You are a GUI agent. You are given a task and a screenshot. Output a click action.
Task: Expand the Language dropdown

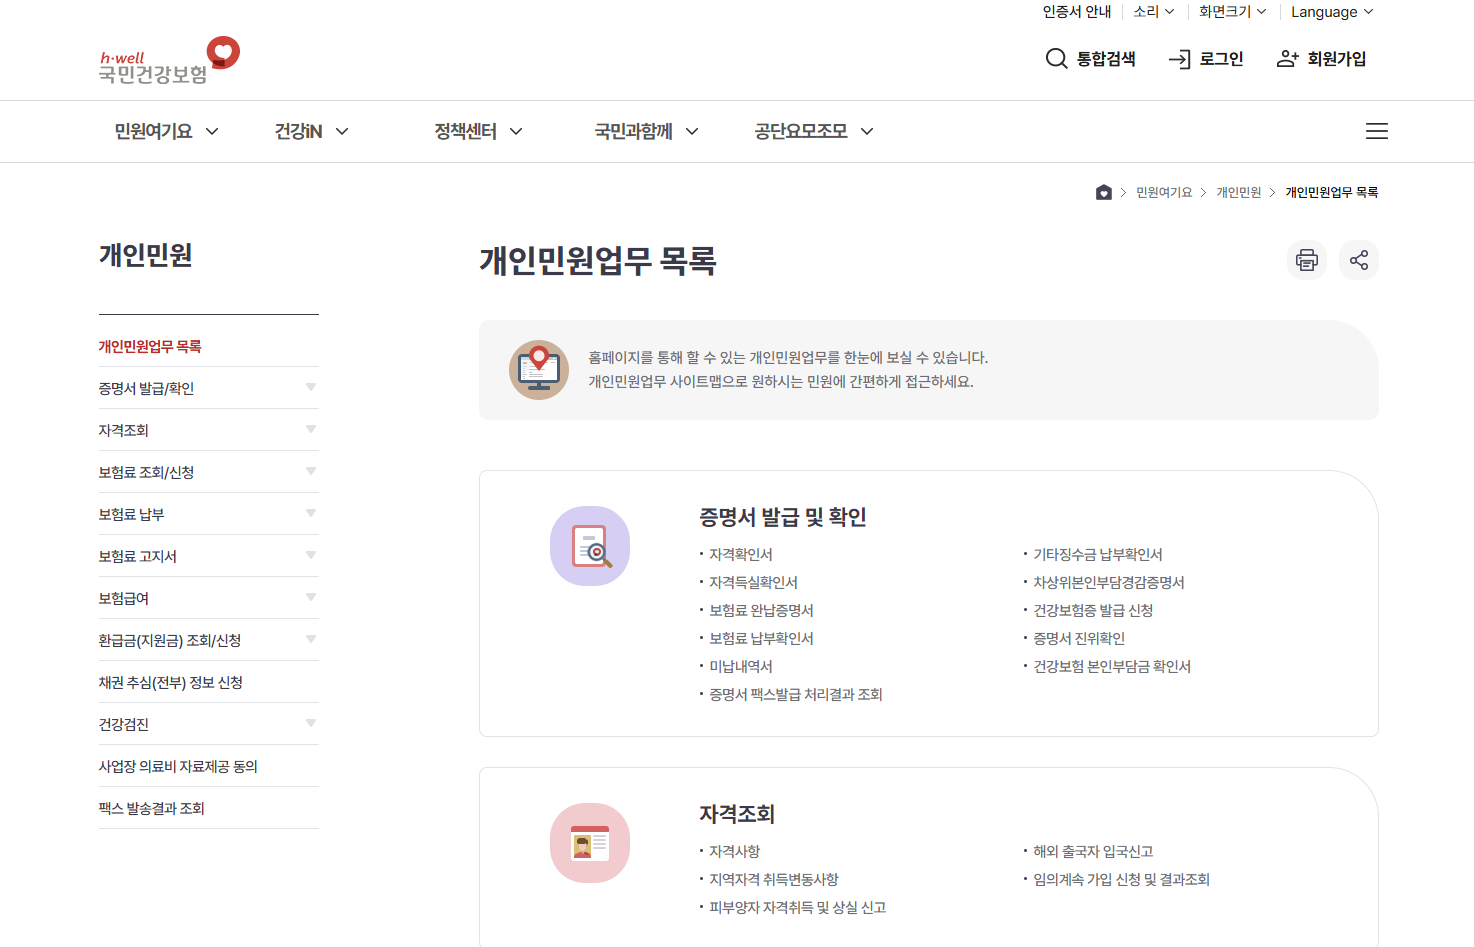click(x=1332, y=12)
